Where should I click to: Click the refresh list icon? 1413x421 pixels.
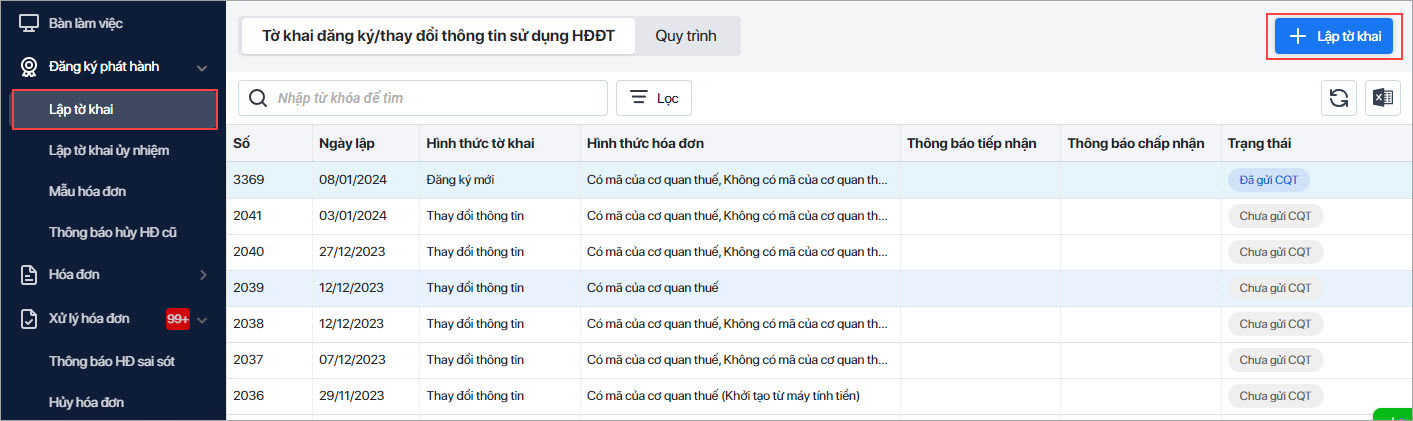click(x=1339, y=97)
